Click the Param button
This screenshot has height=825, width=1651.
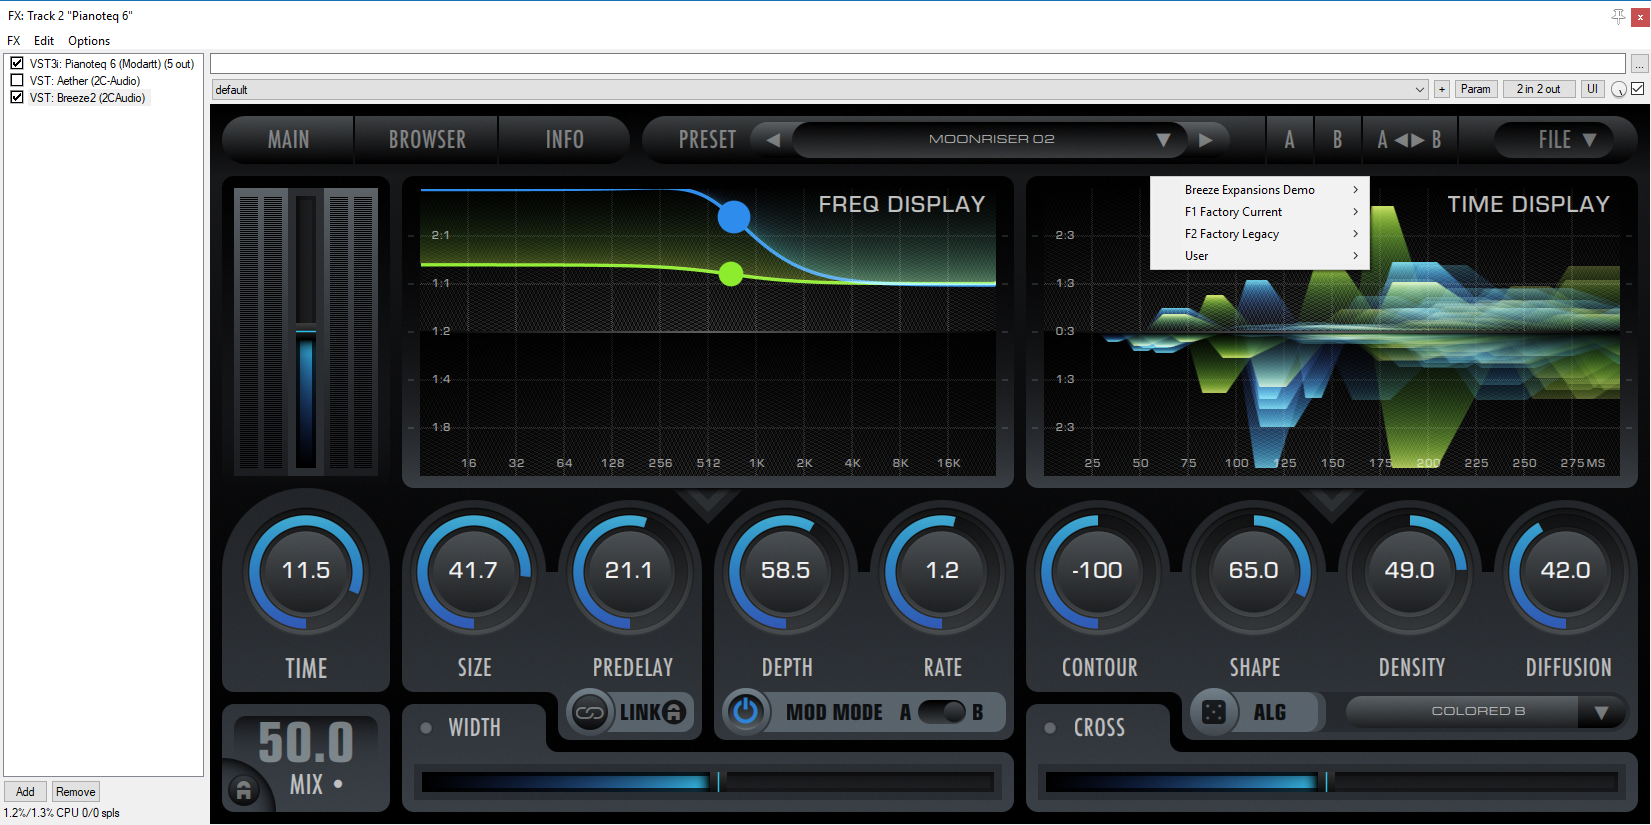coord(1475,89)
